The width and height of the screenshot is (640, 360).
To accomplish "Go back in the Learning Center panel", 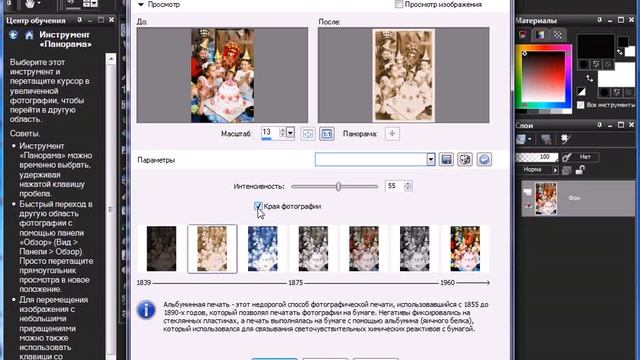I will pos(13,35).
